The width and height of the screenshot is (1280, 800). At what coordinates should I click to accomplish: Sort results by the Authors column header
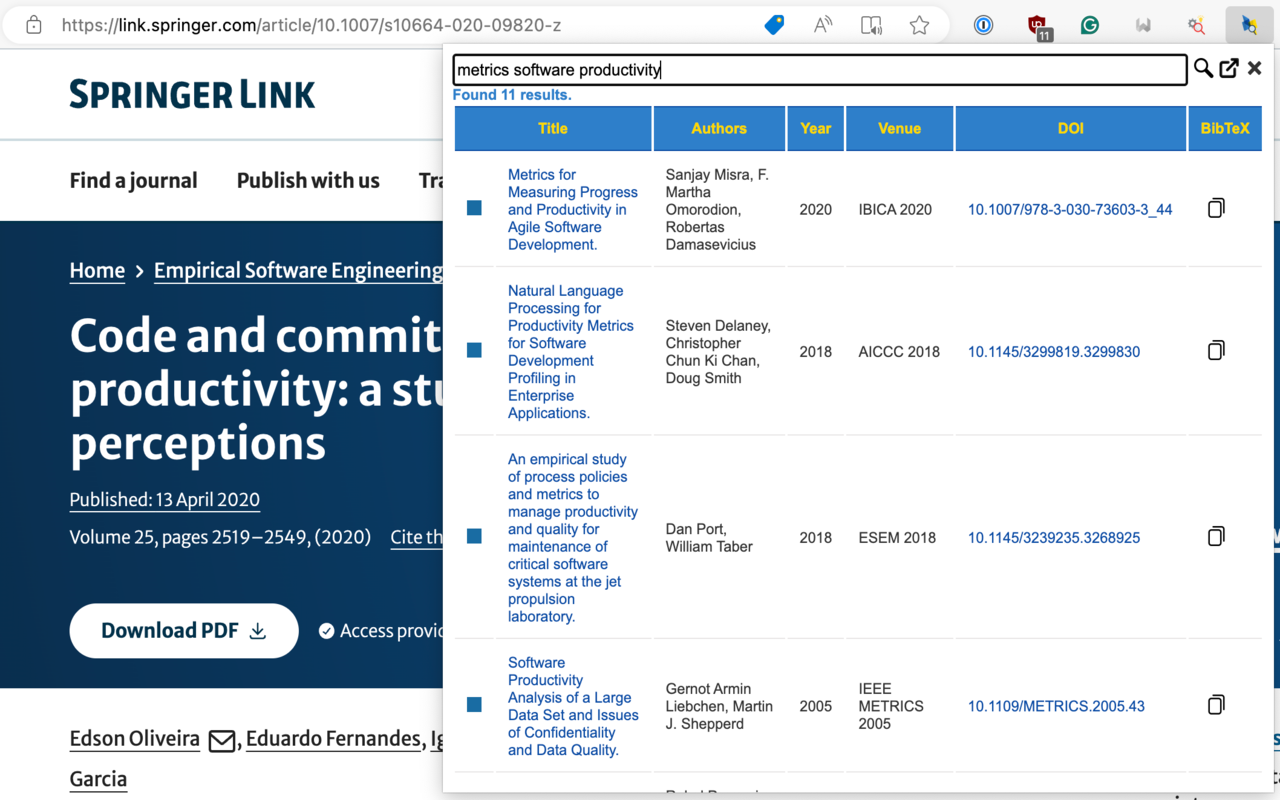719,128
